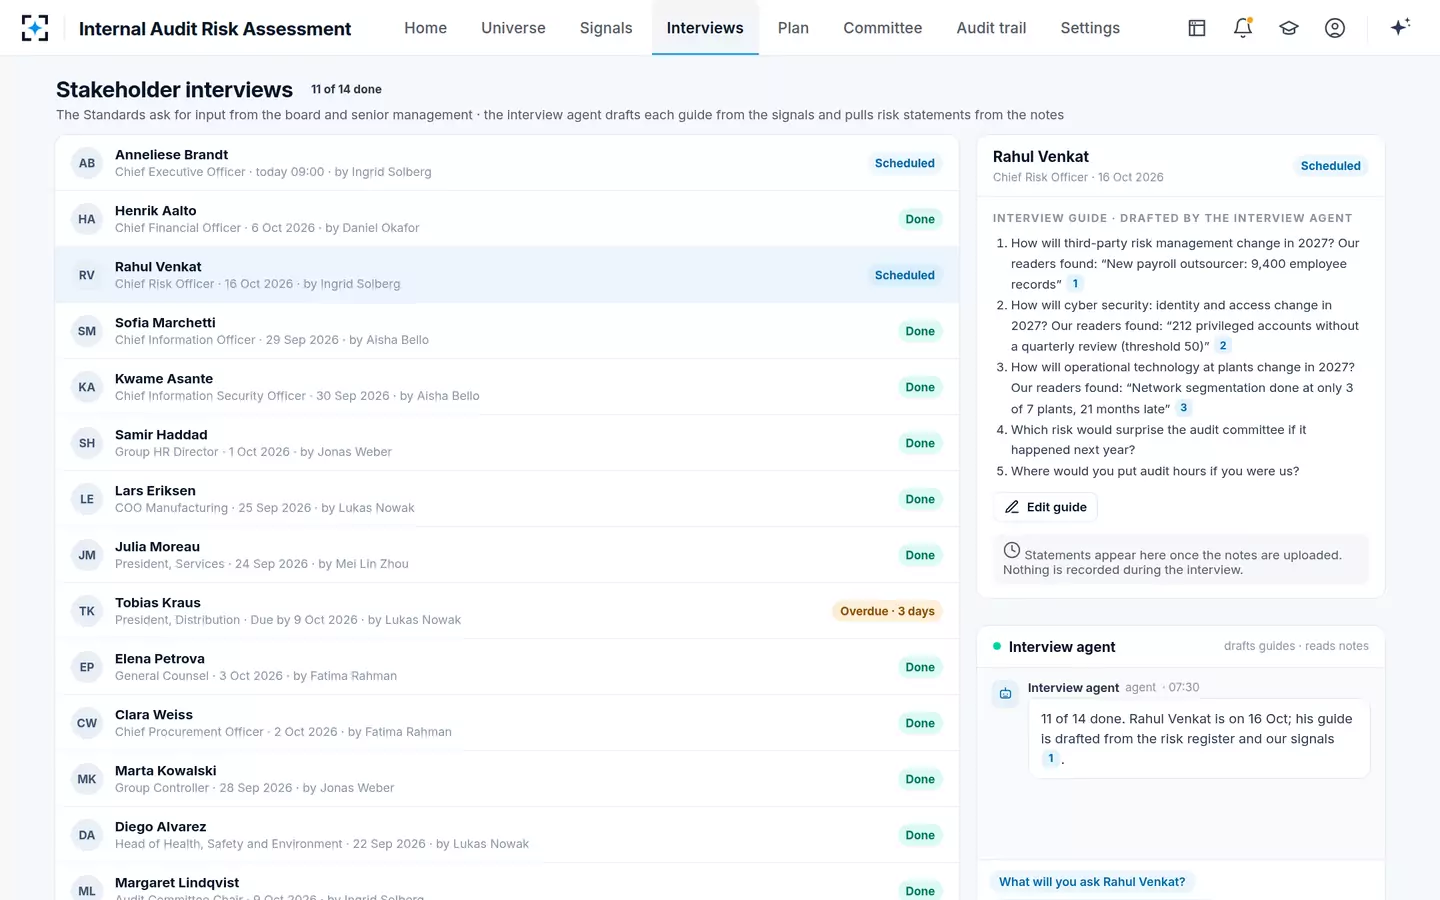The width and height of the screenshot is (1440, 900).
Task: Open the sparkle AI assistant icon
Action: [1400, 27]
